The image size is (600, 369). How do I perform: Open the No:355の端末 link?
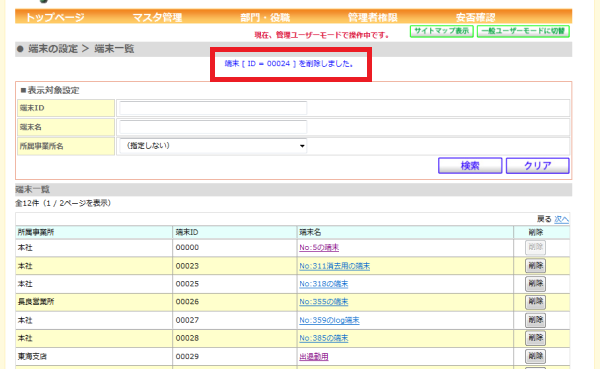point(324,302)
